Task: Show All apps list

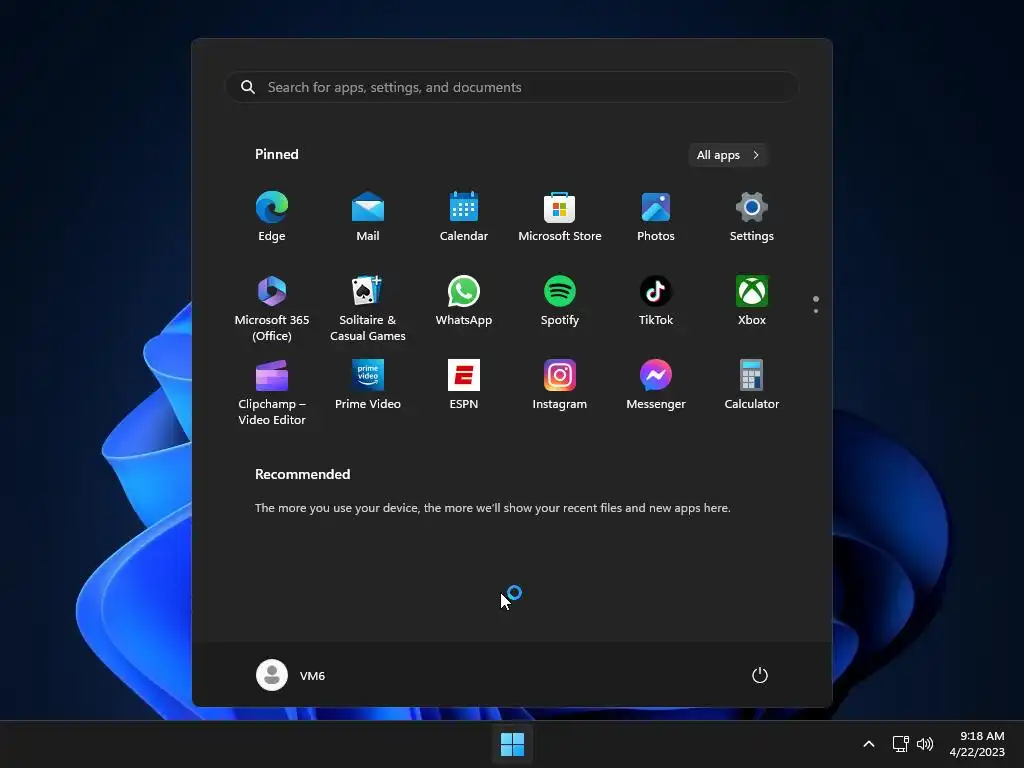Action: (x=728, y=155)
